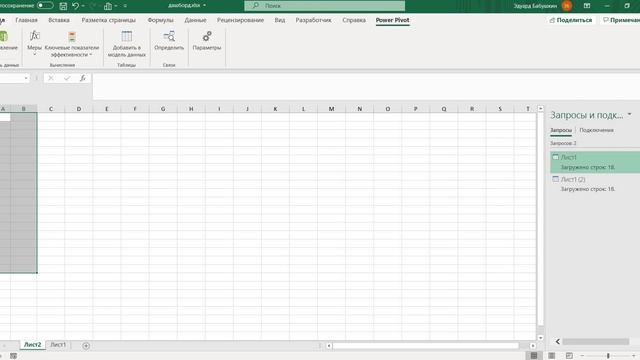Image resolution: width=640 pixels, height=360 pixels.
Task: Click the Лист1 query table icon
Action: point(556,157)
